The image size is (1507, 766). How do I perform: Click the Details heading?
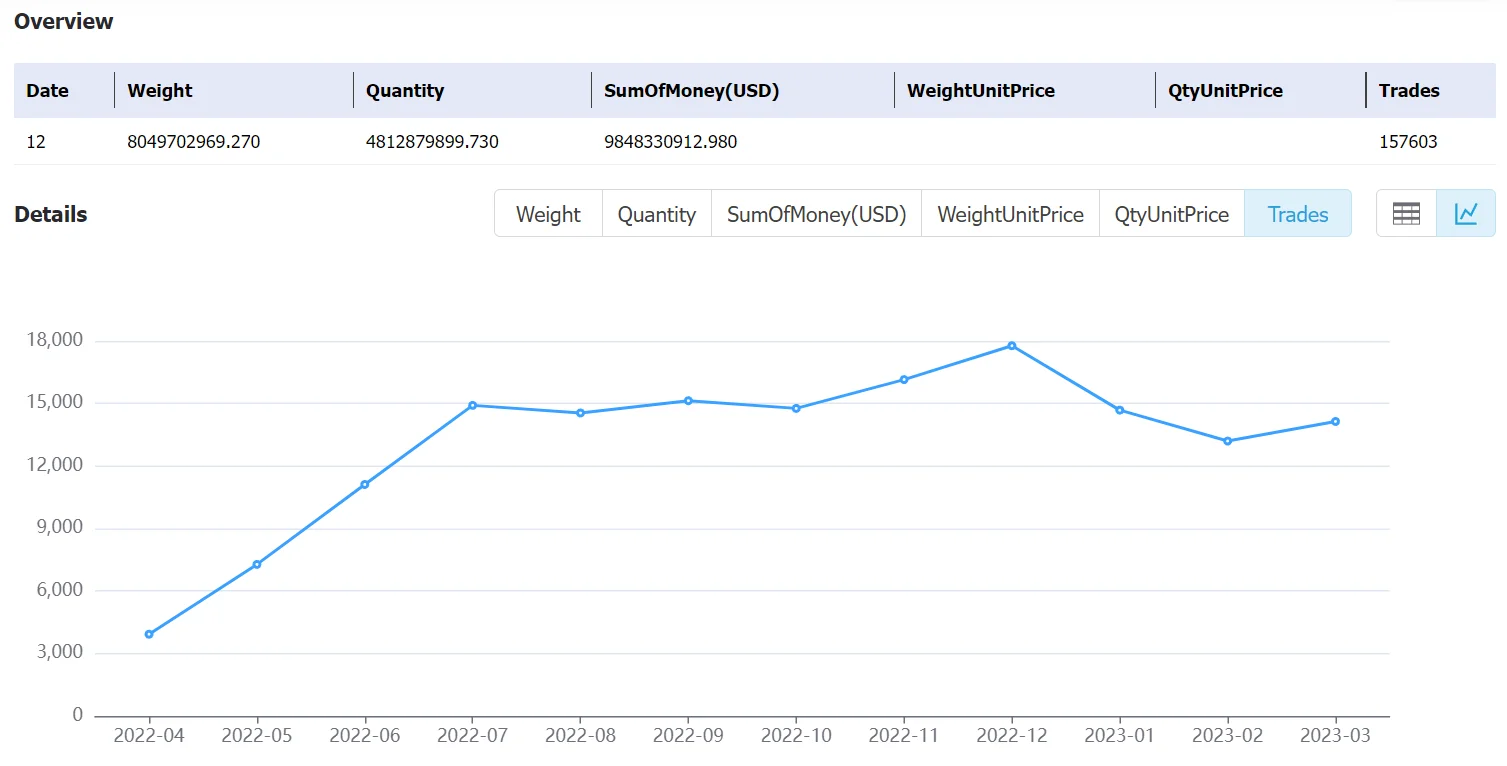(x=51, y=214)
